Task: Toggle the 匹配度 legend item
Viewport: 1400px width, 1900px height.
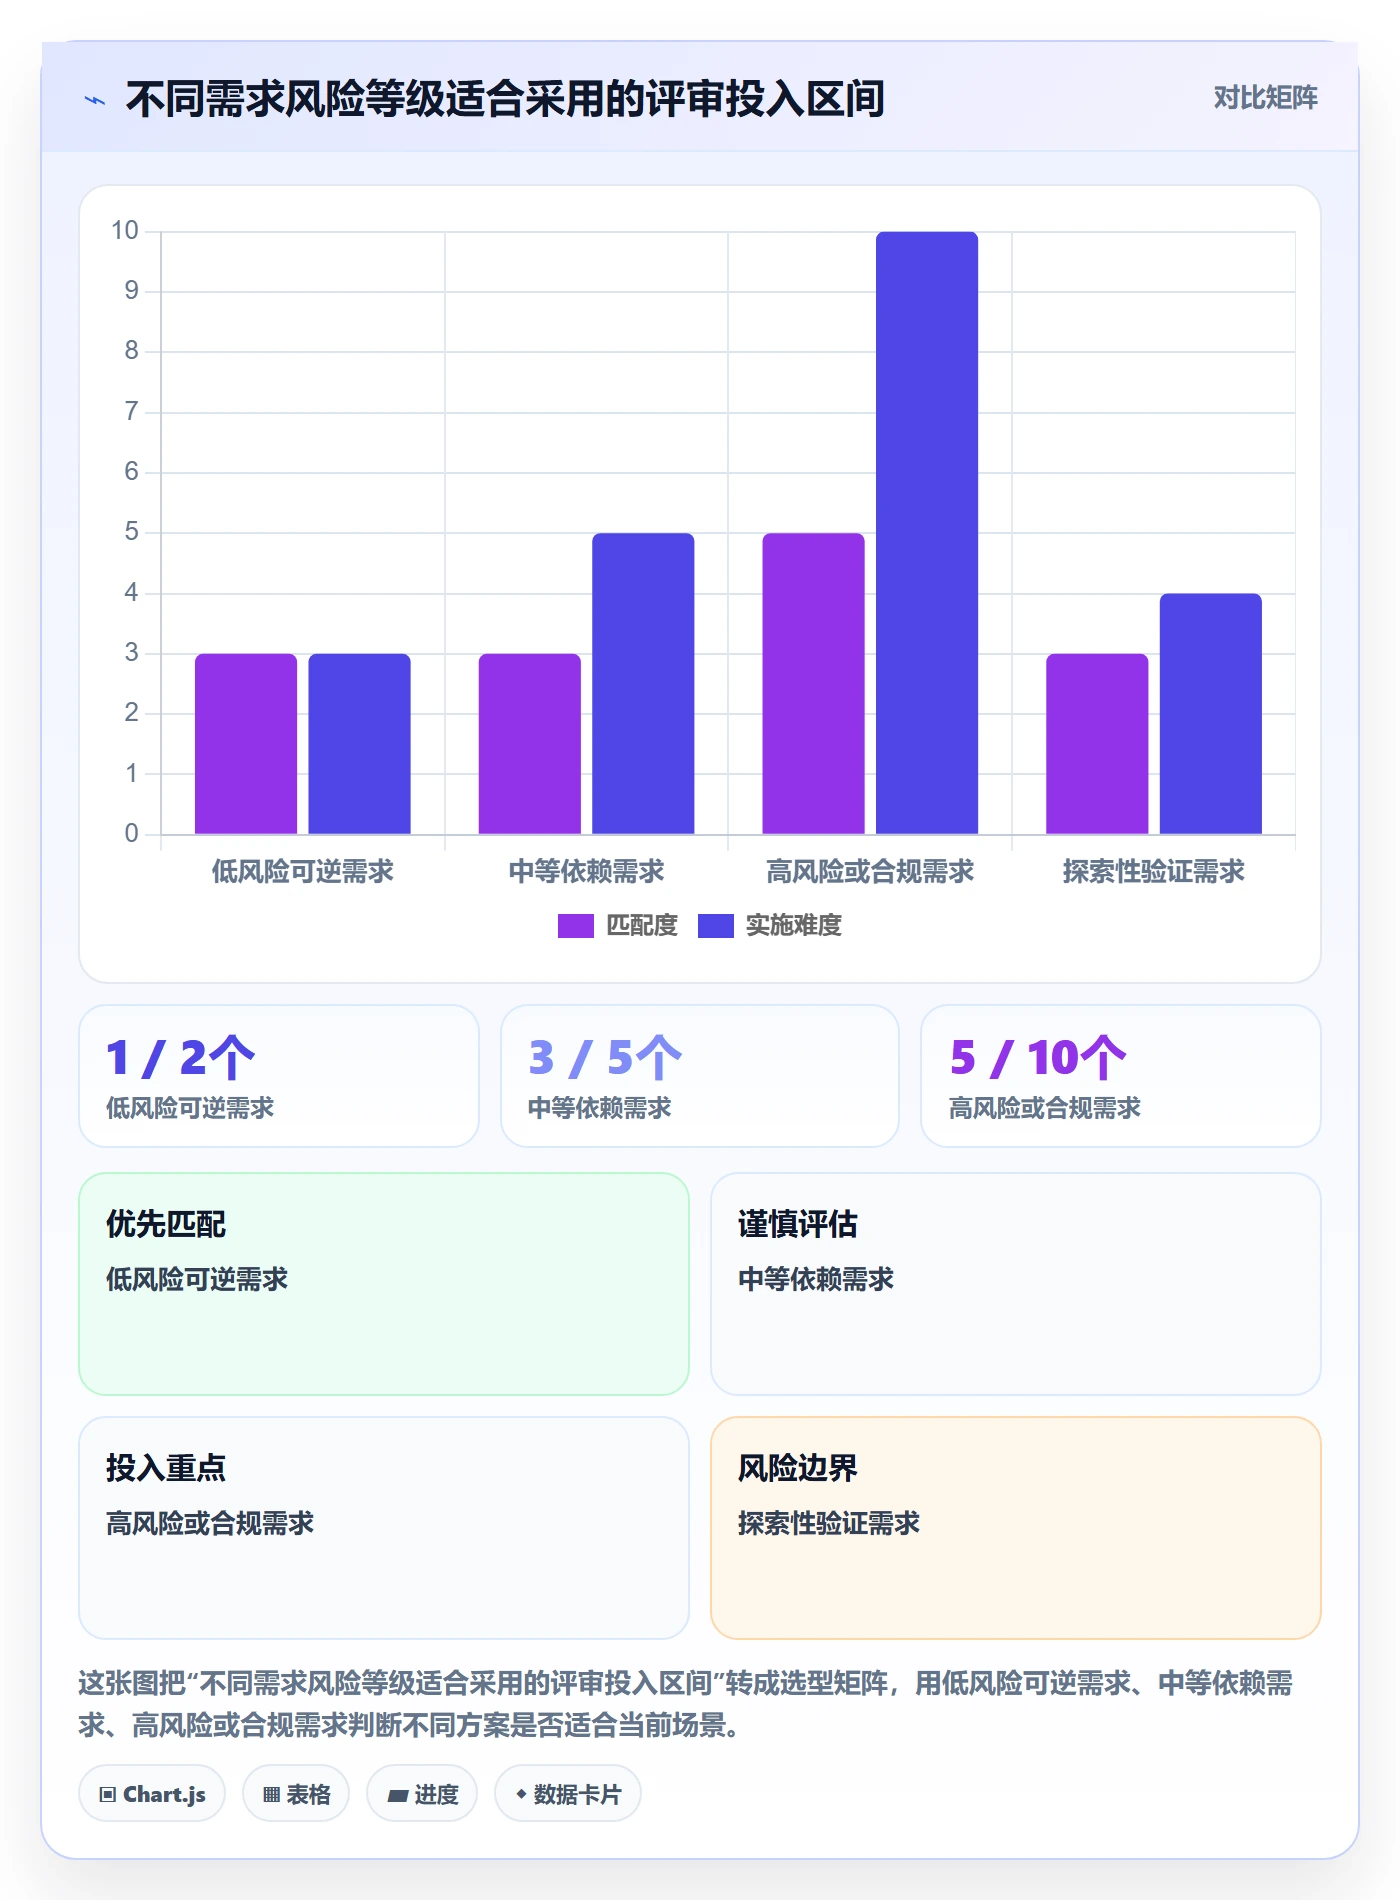Action: [618, 926]
